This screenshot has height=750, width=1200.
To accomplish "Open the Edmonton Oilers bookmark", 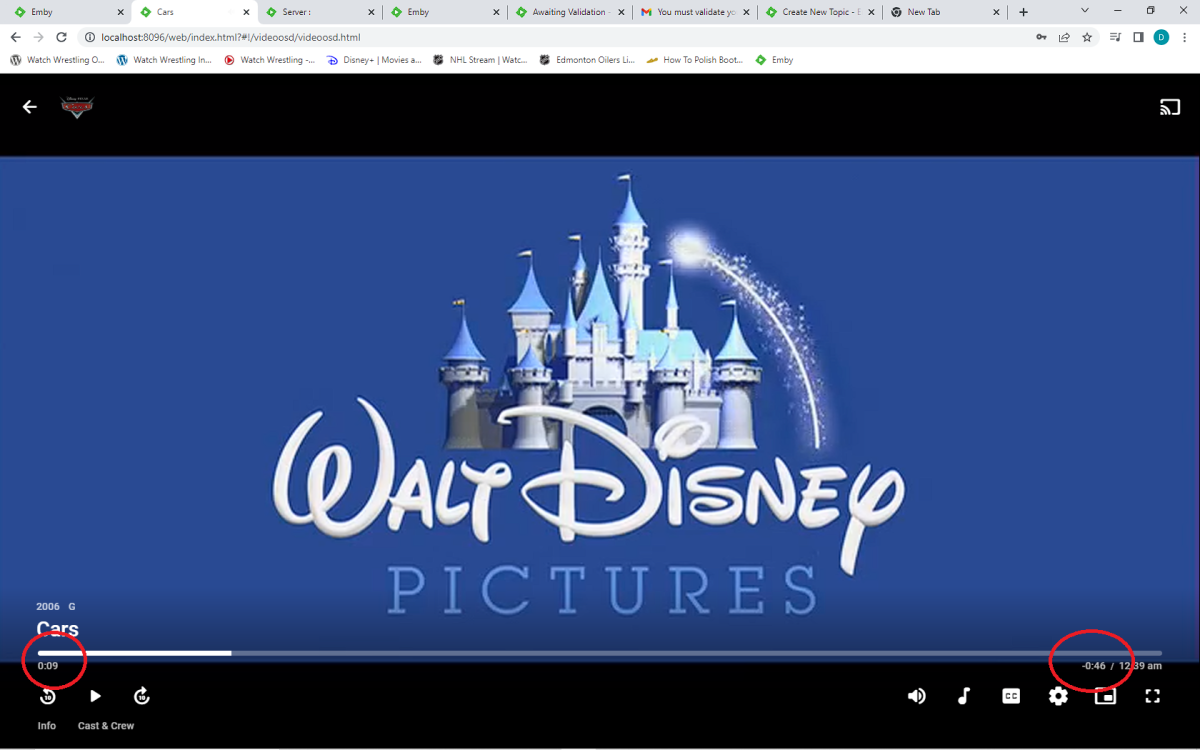I will pos(587,60).
